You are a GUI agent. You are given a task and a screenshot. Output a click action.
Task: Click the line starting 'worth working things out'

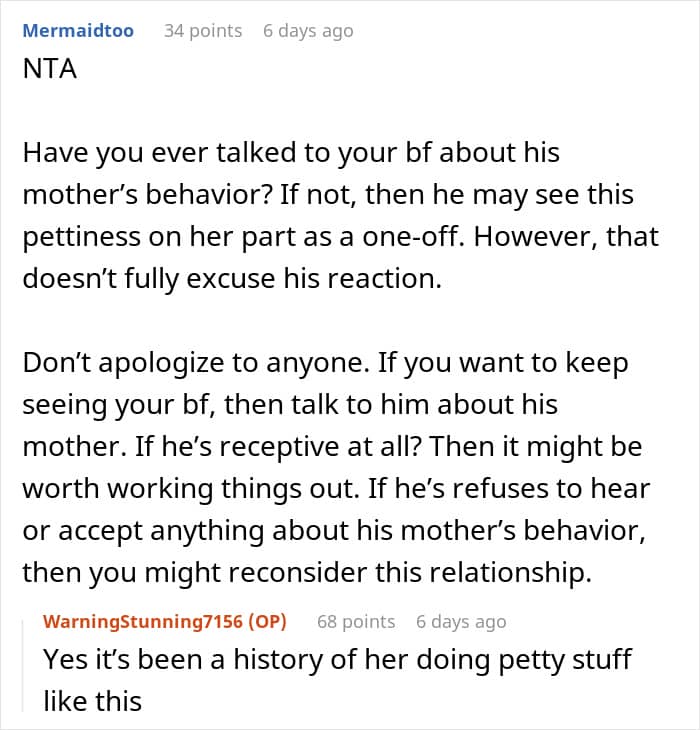tap(336, 488)
